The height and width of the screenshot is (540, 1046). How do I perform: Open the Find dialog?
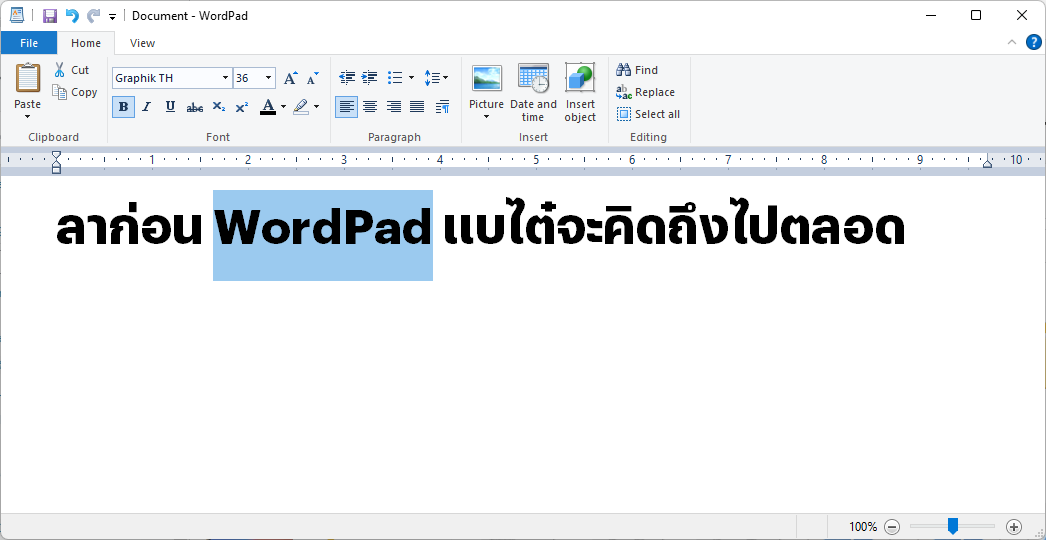click(637, 69)
